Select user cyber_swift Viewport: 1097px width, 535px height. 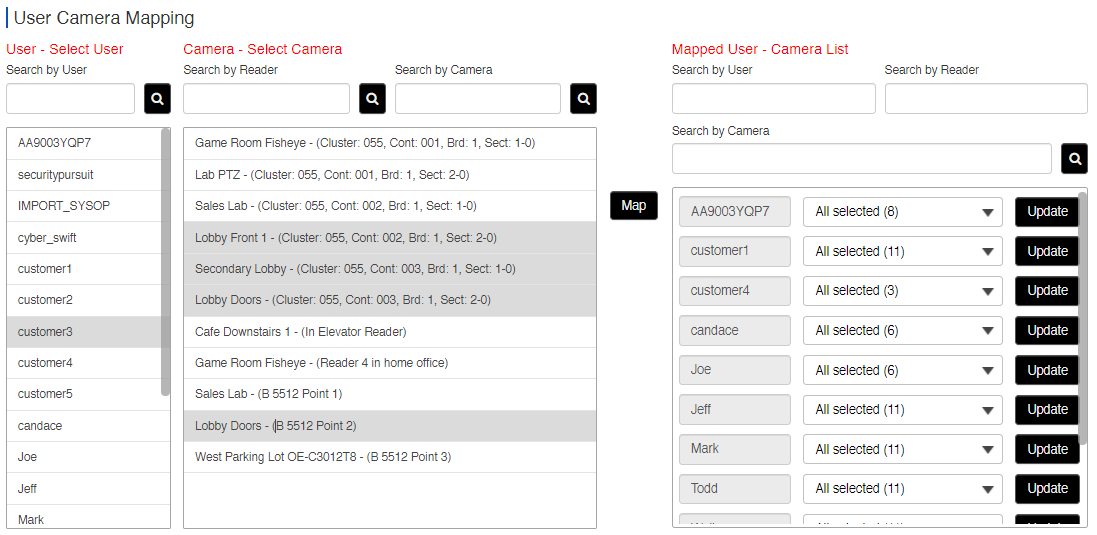(84, 238)
